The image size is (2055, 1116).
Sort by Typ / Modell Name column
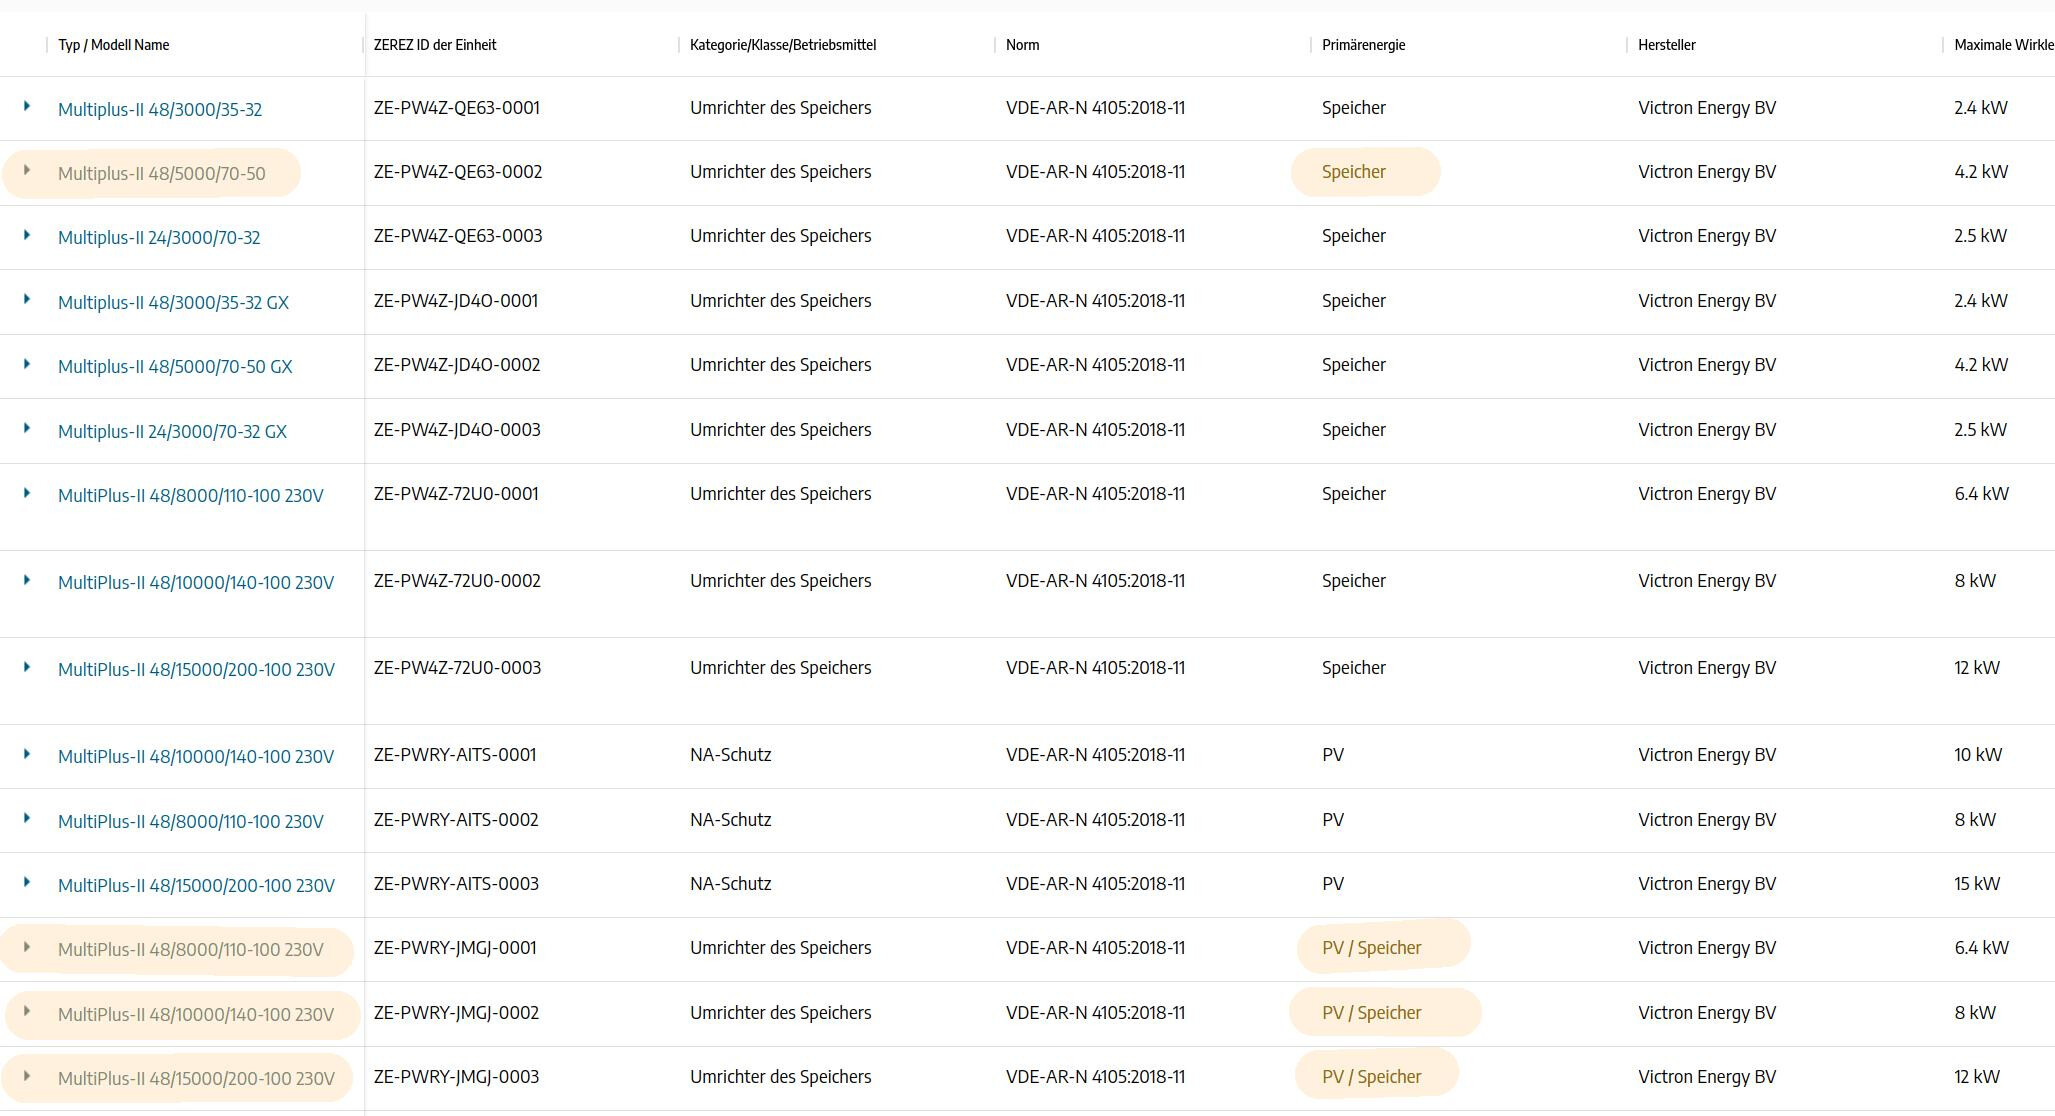113,45
